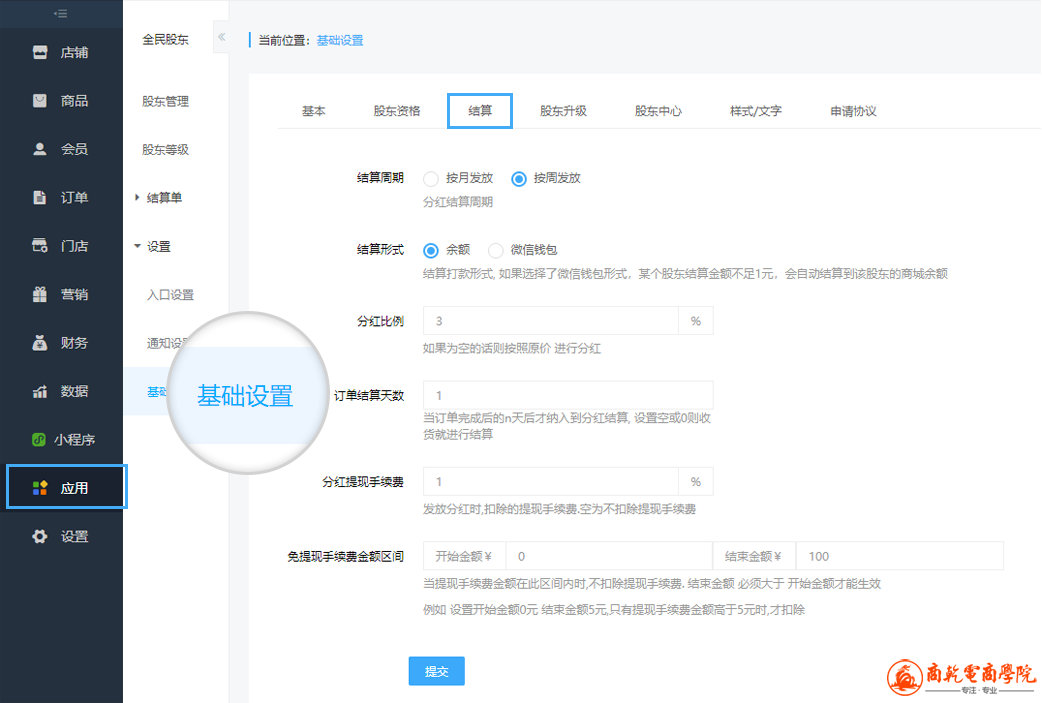Open 设置 gear icon in main sidebar
1042x703 pixels.
(40, 537)
